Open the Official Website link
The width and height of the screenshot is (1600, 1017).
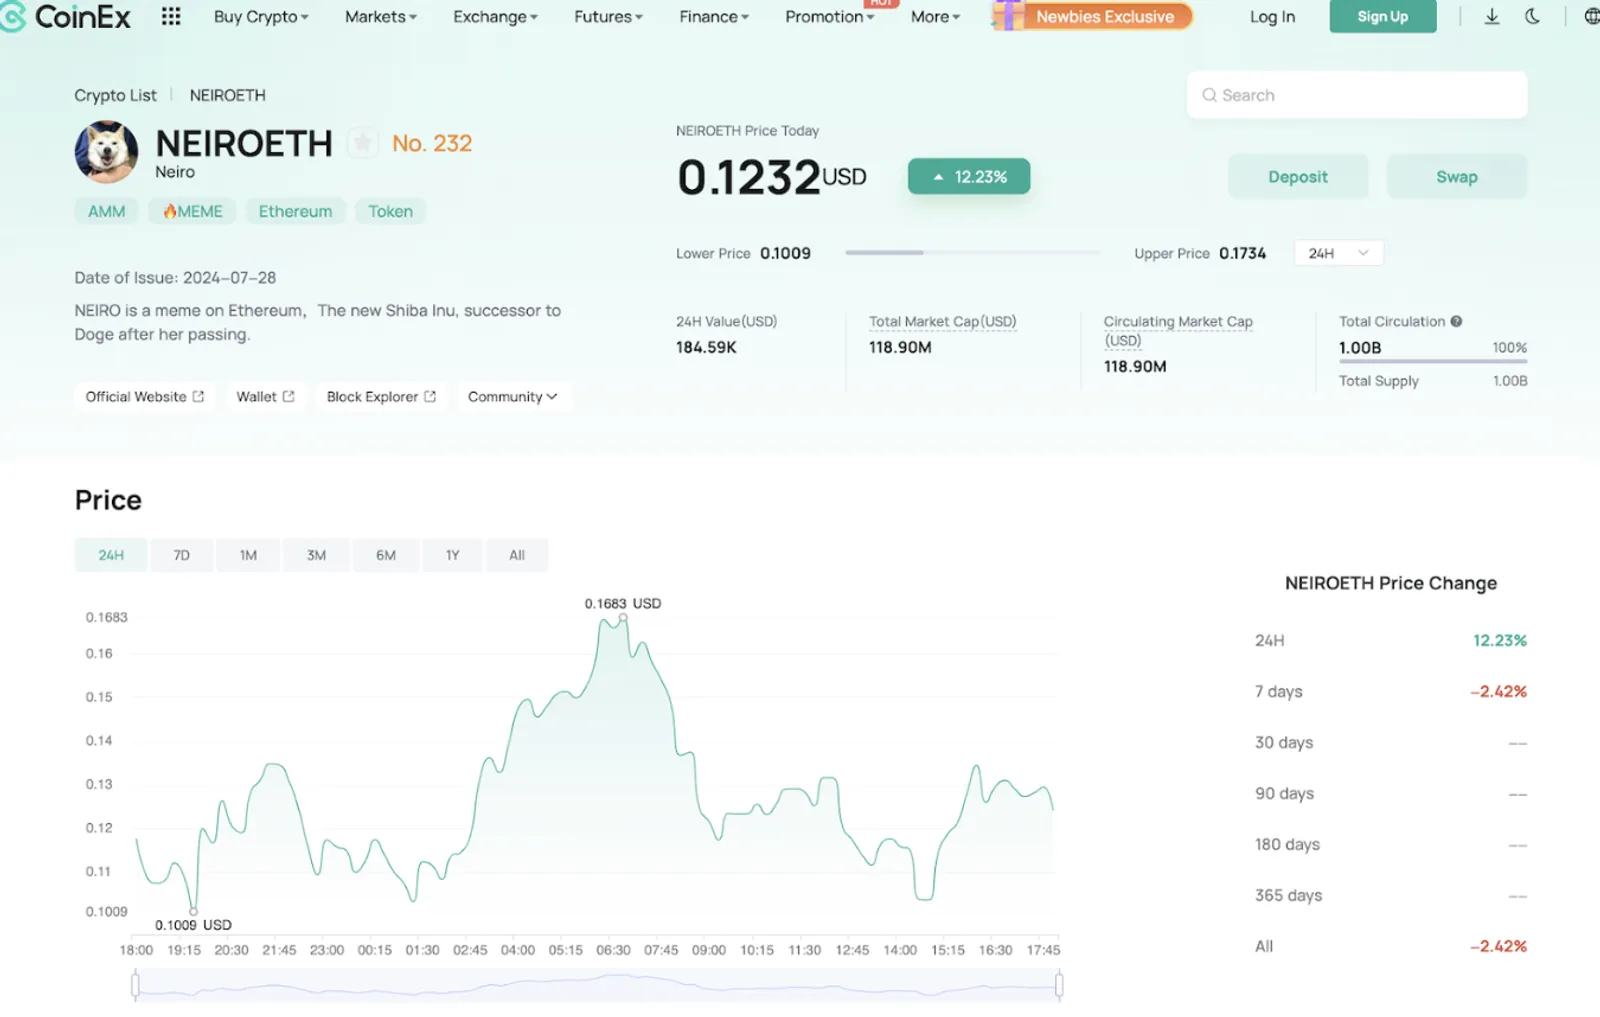pos(145,397)
